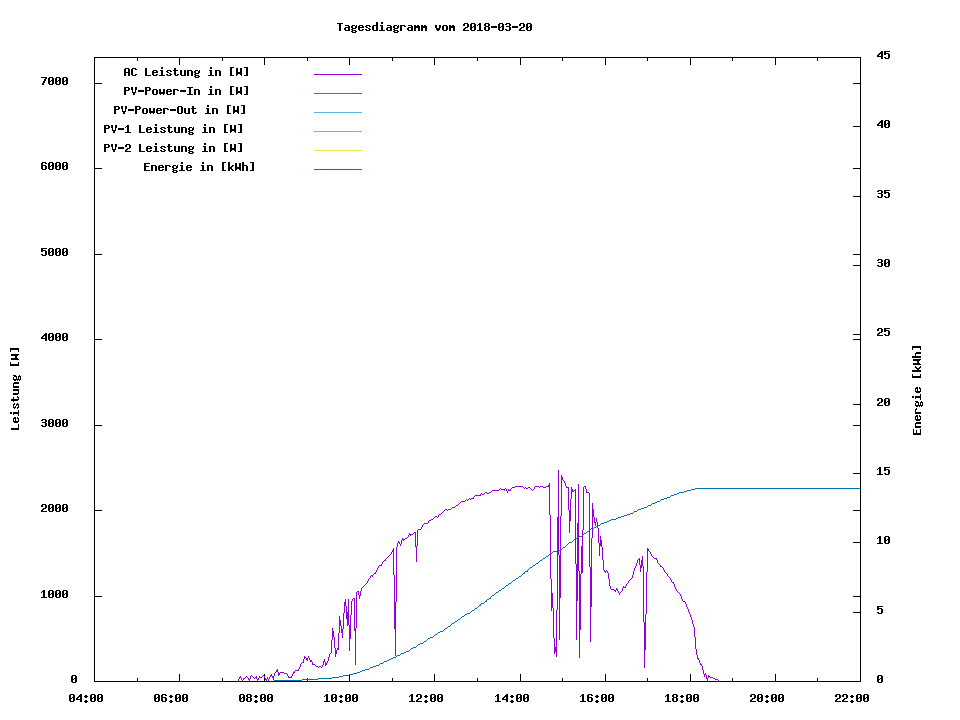Click the vertical Leistung [W] axis title
This screenshot has width=960, height=720.
click(x=15, y=389)
